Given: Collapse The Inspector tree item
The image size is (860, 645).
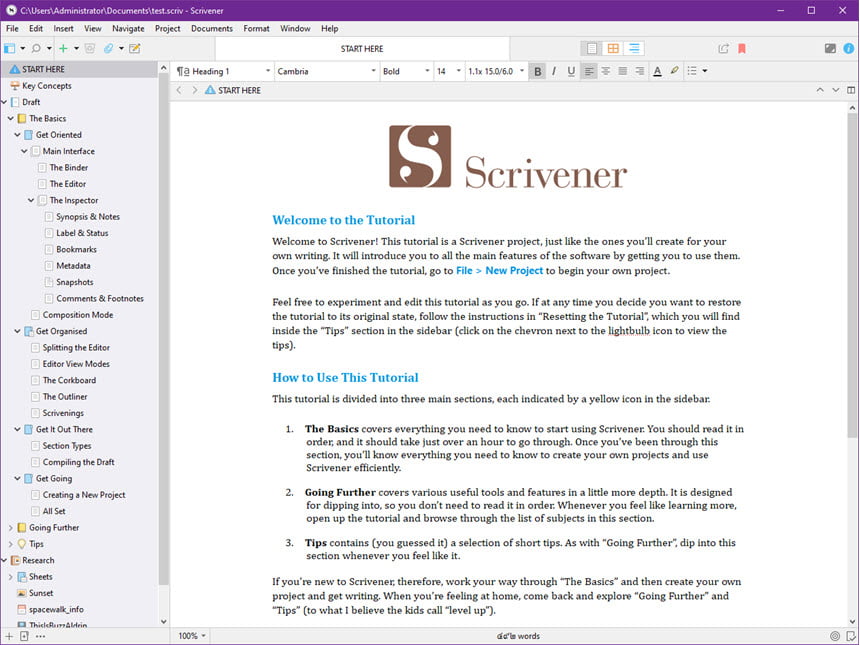Looking at the screenshot, I should point(31,201).
